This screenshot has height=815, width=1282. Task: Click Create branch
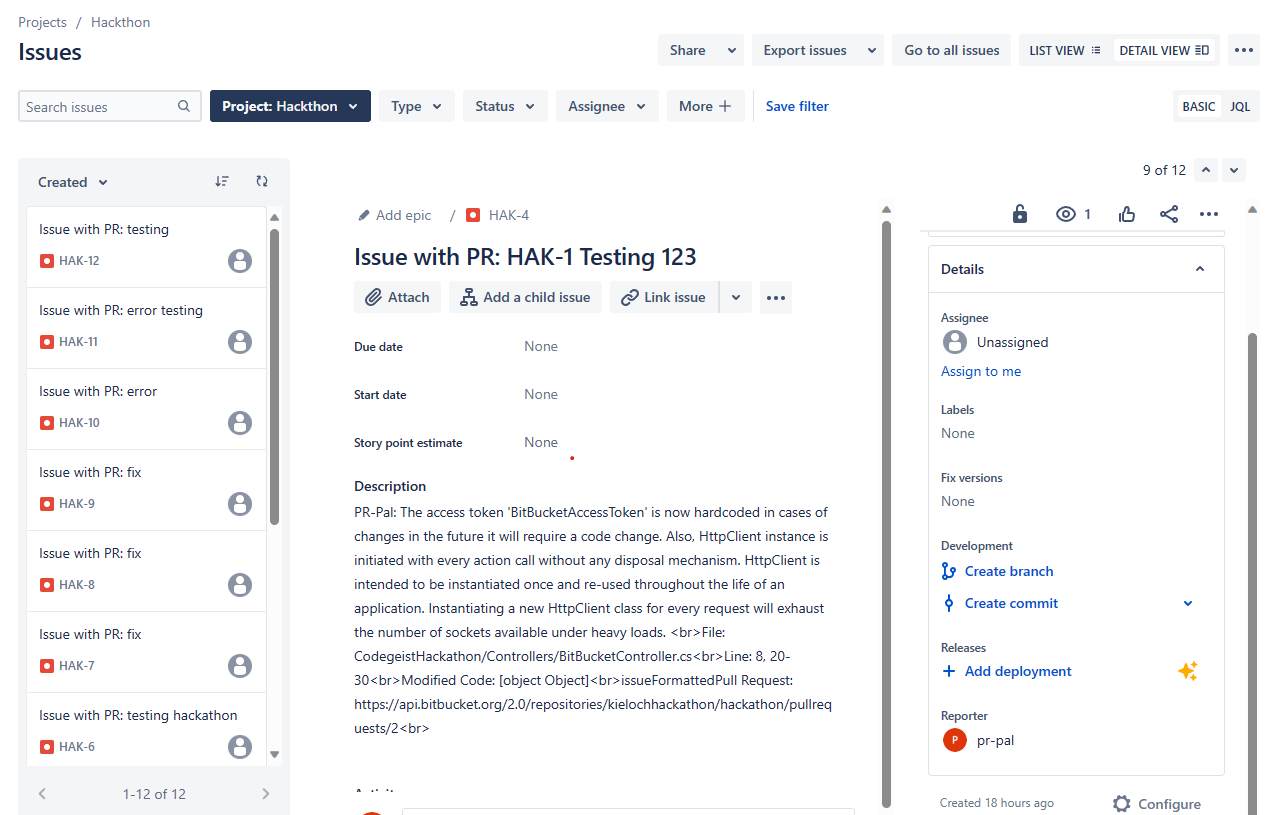pyautogui.click(x=998, y=571)
